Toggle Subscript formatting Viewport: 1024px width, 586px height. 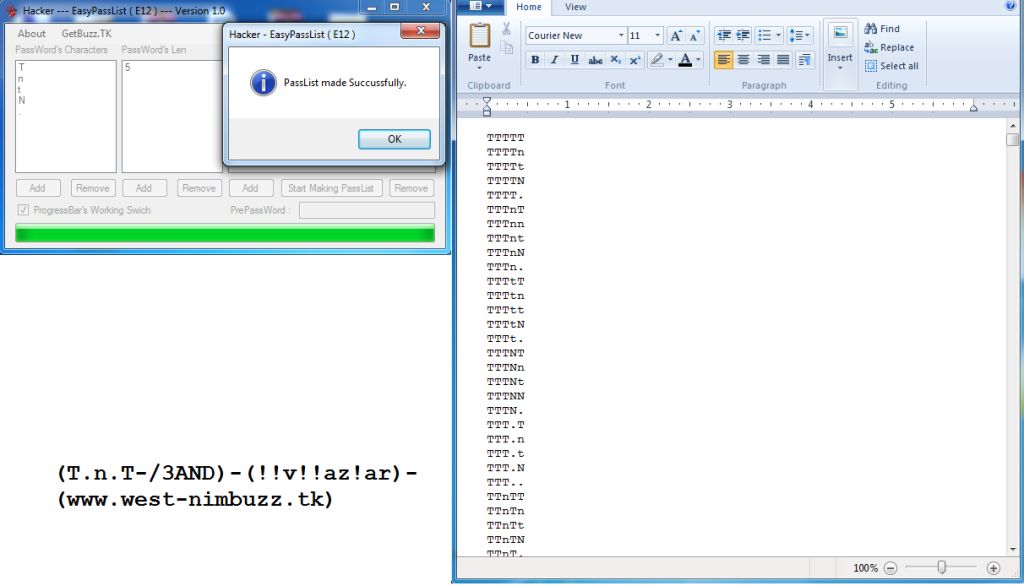[615, 60]
